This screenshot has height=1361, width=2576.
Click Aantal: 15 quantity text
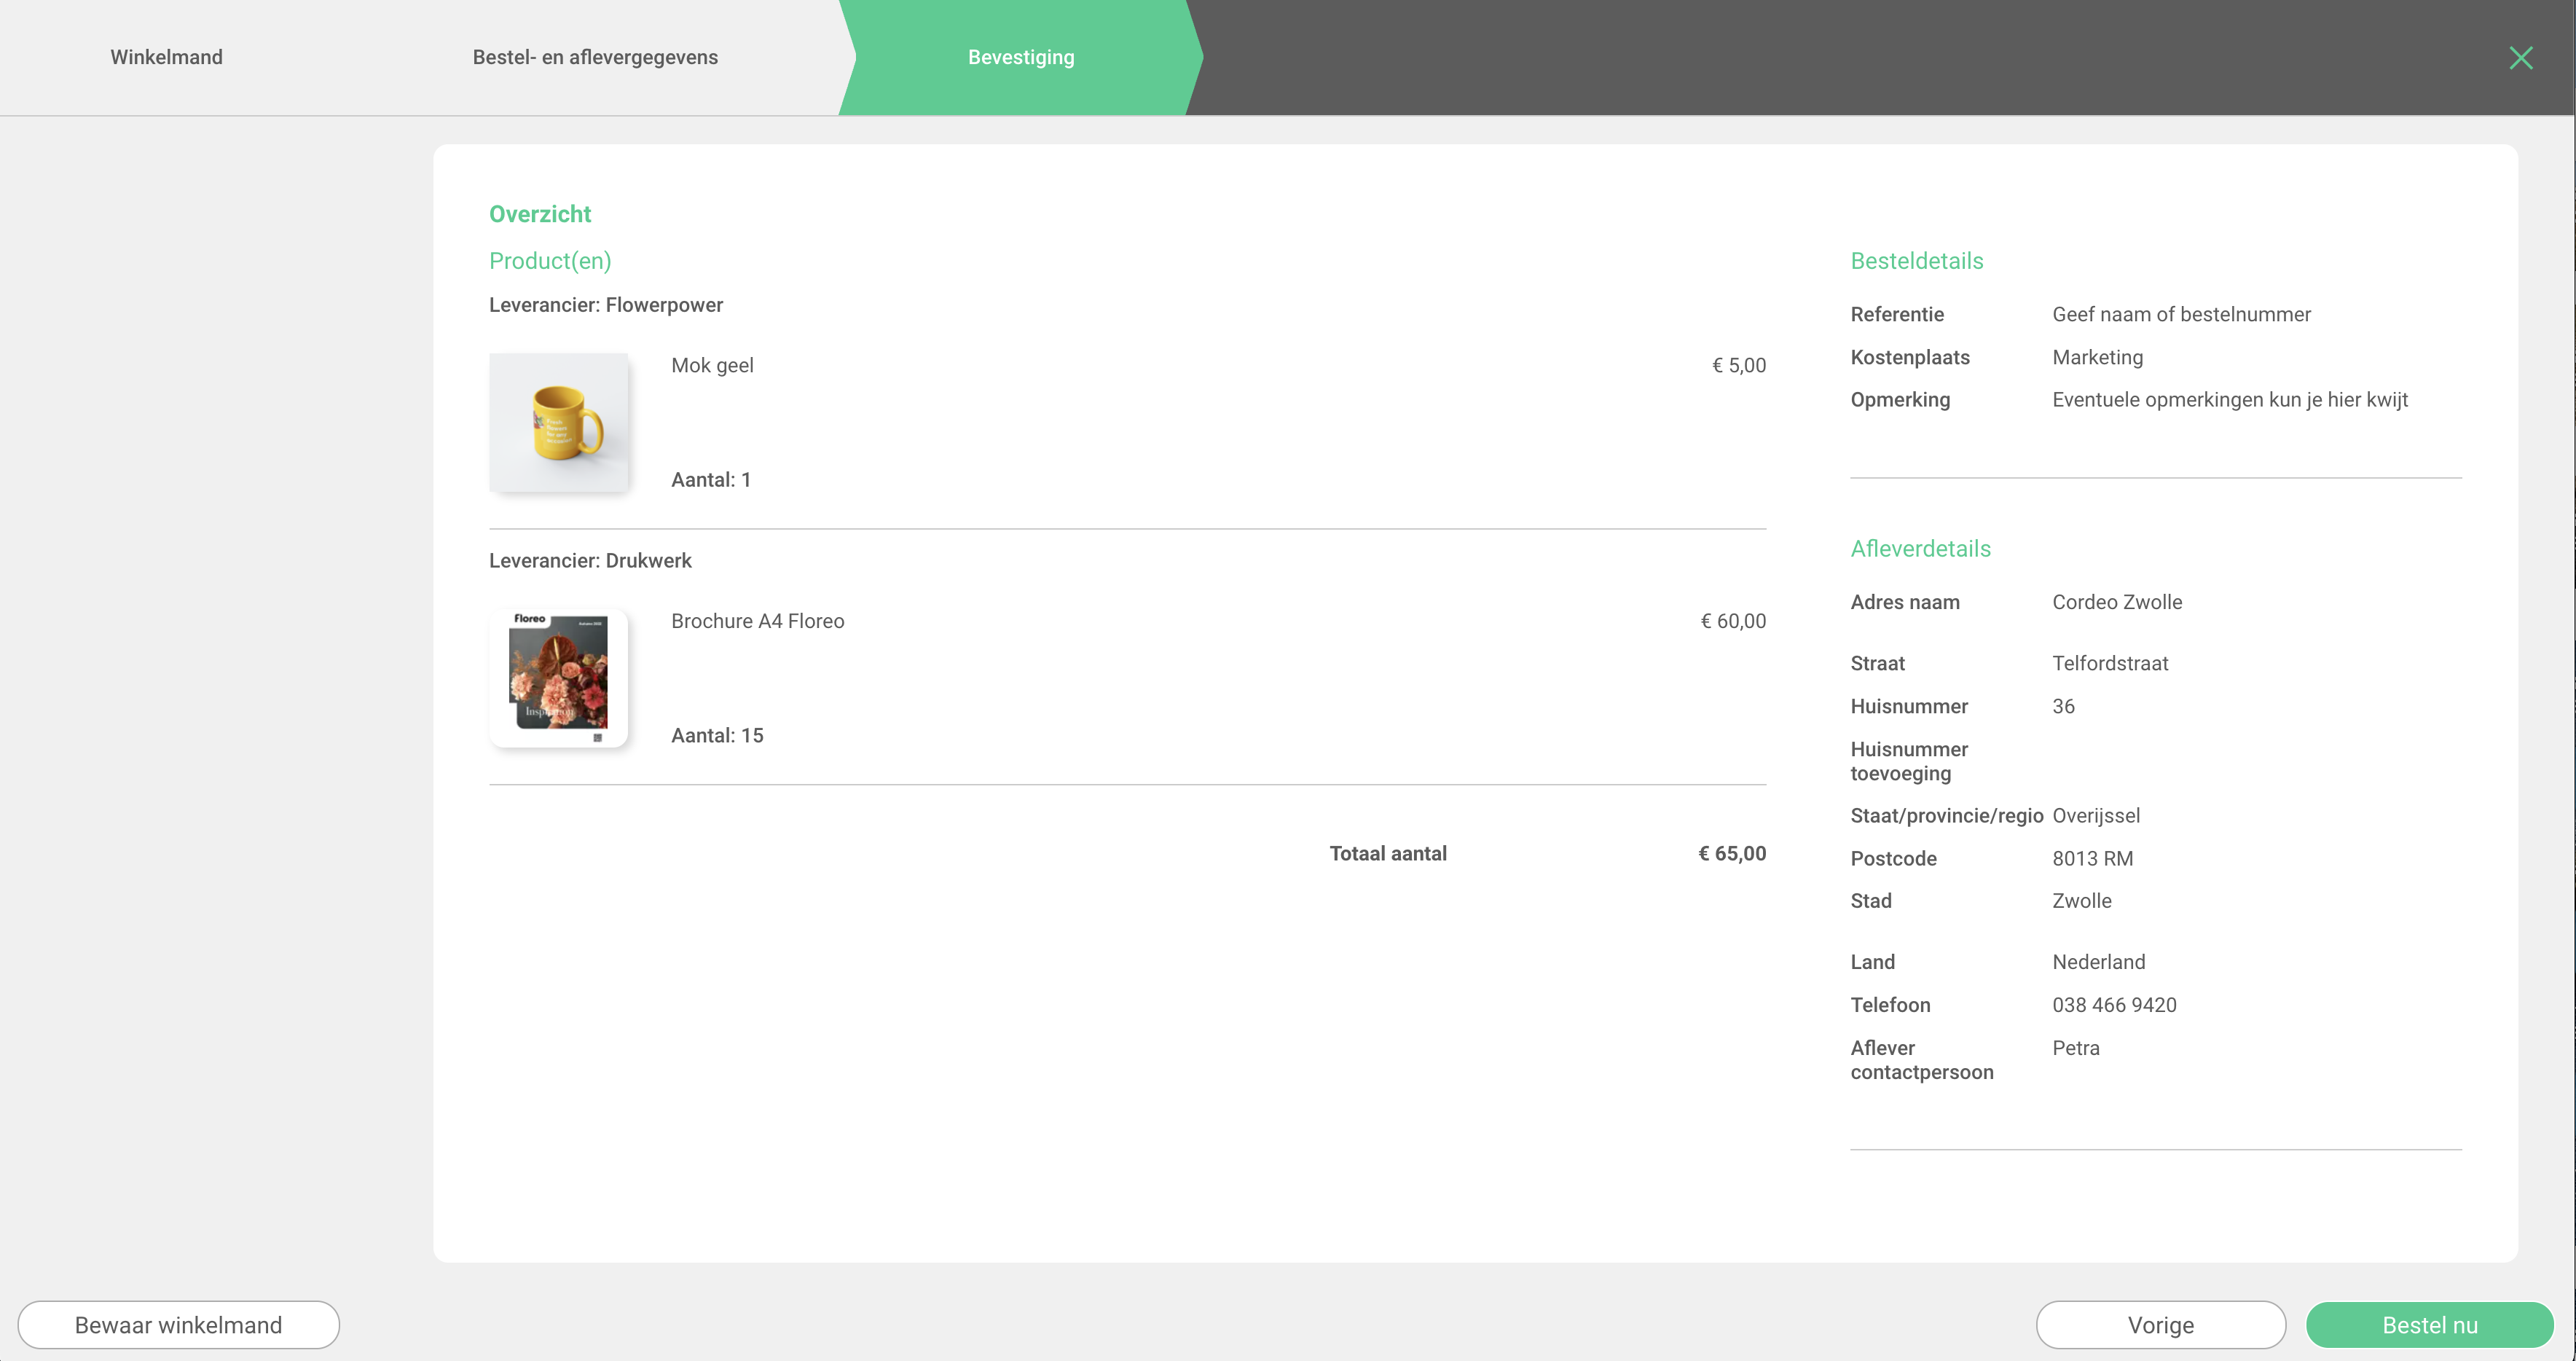(716, 736)
